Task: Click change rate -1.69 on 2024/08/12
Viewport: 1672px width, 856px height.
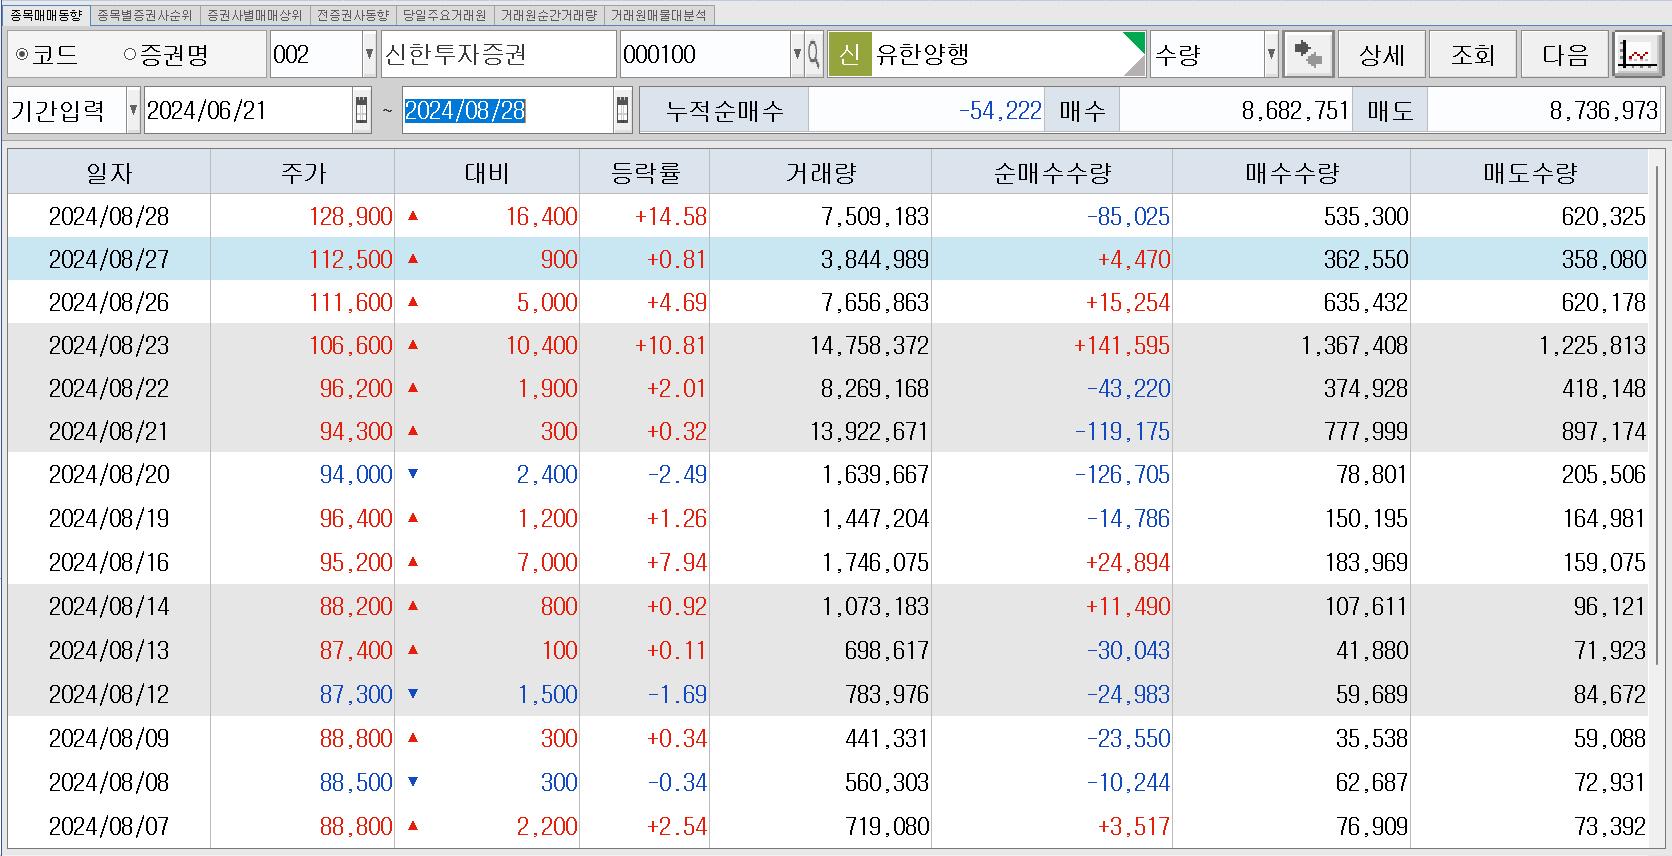Action: pos(677,694)
